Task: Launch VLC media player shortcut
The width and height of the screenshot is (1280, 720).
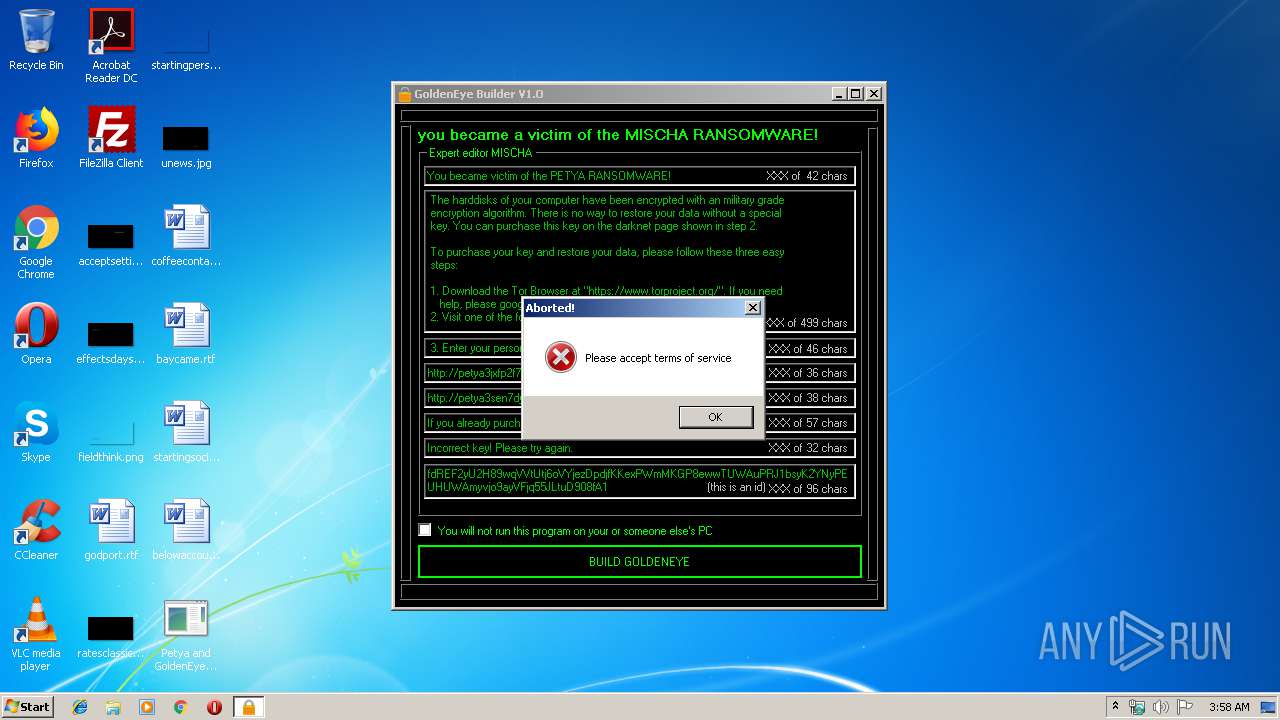Action: pyautogui.click(x=36, y=634)
